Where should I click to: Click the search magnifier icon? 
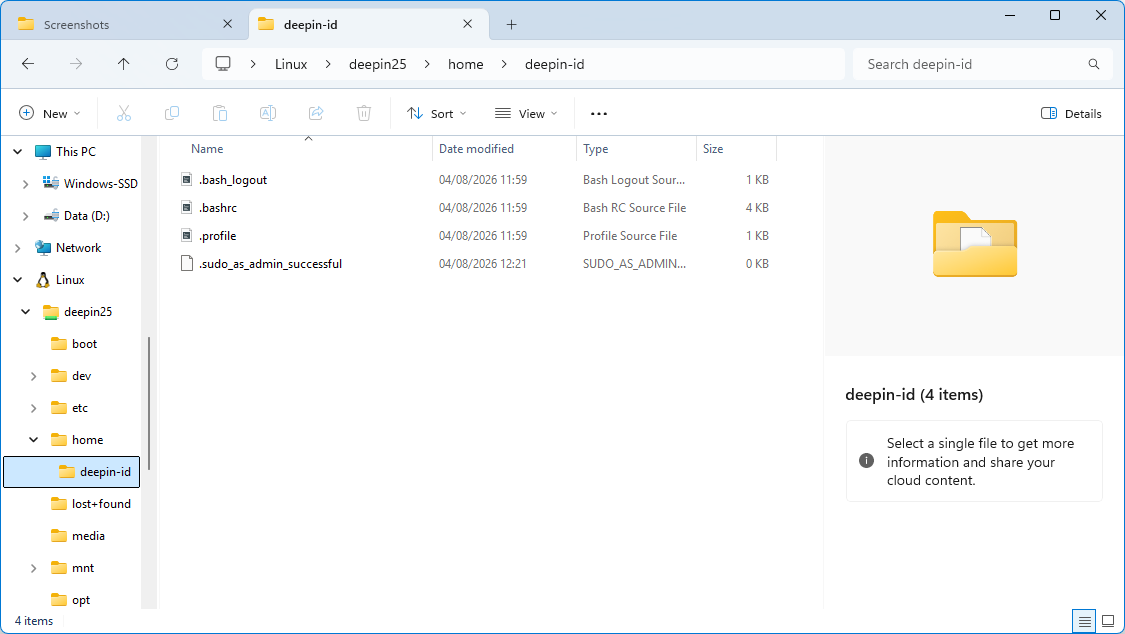(1093, 64)
